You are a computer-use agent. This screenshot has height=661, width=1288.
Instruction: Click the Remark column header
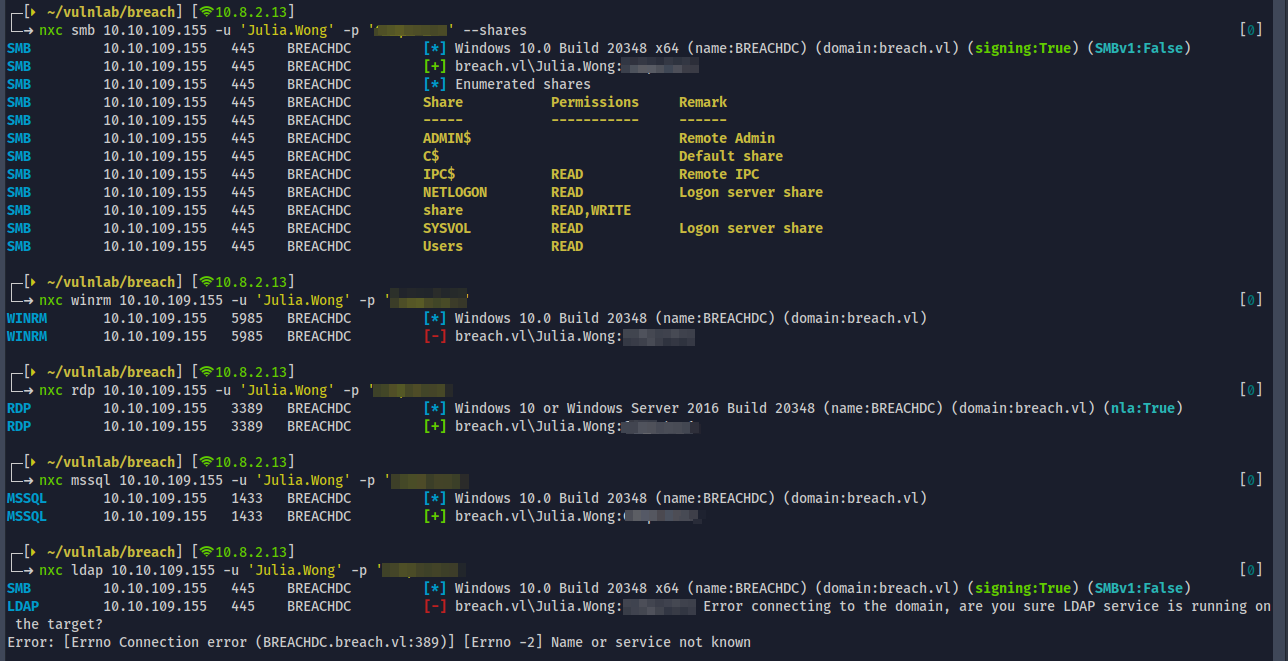coord(702,102)
